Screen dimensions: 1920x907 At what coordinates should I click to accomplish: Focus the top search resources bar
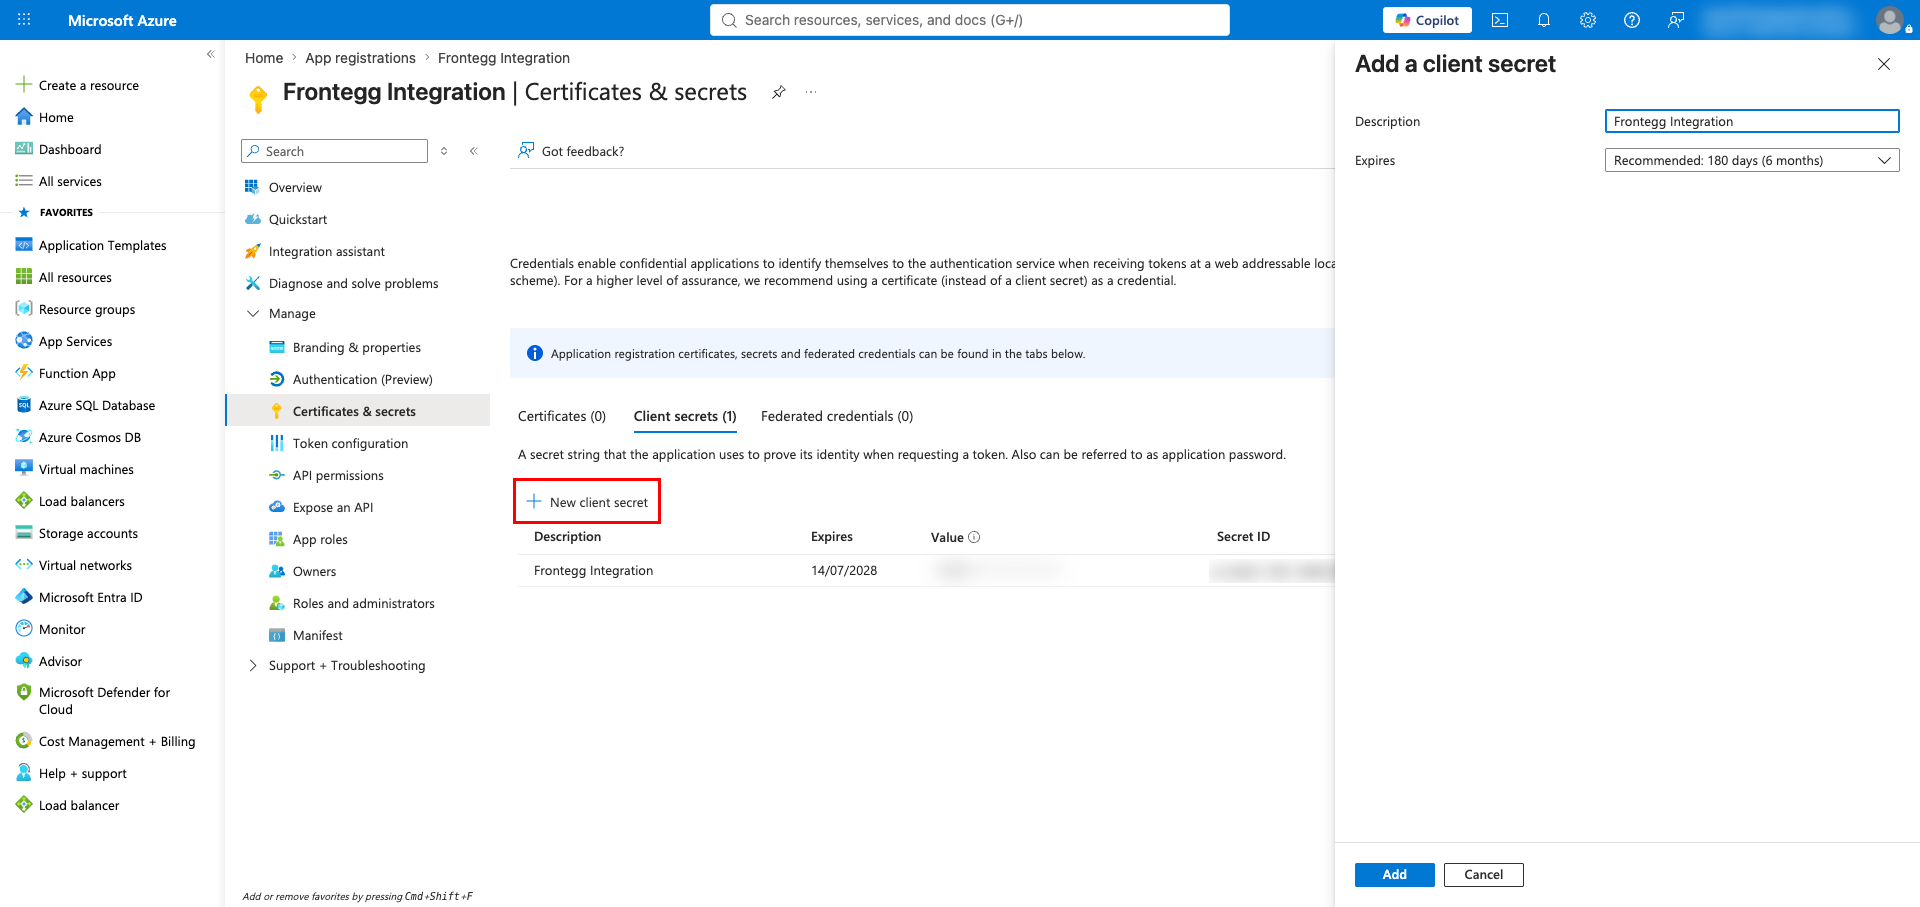pos(970,20)
